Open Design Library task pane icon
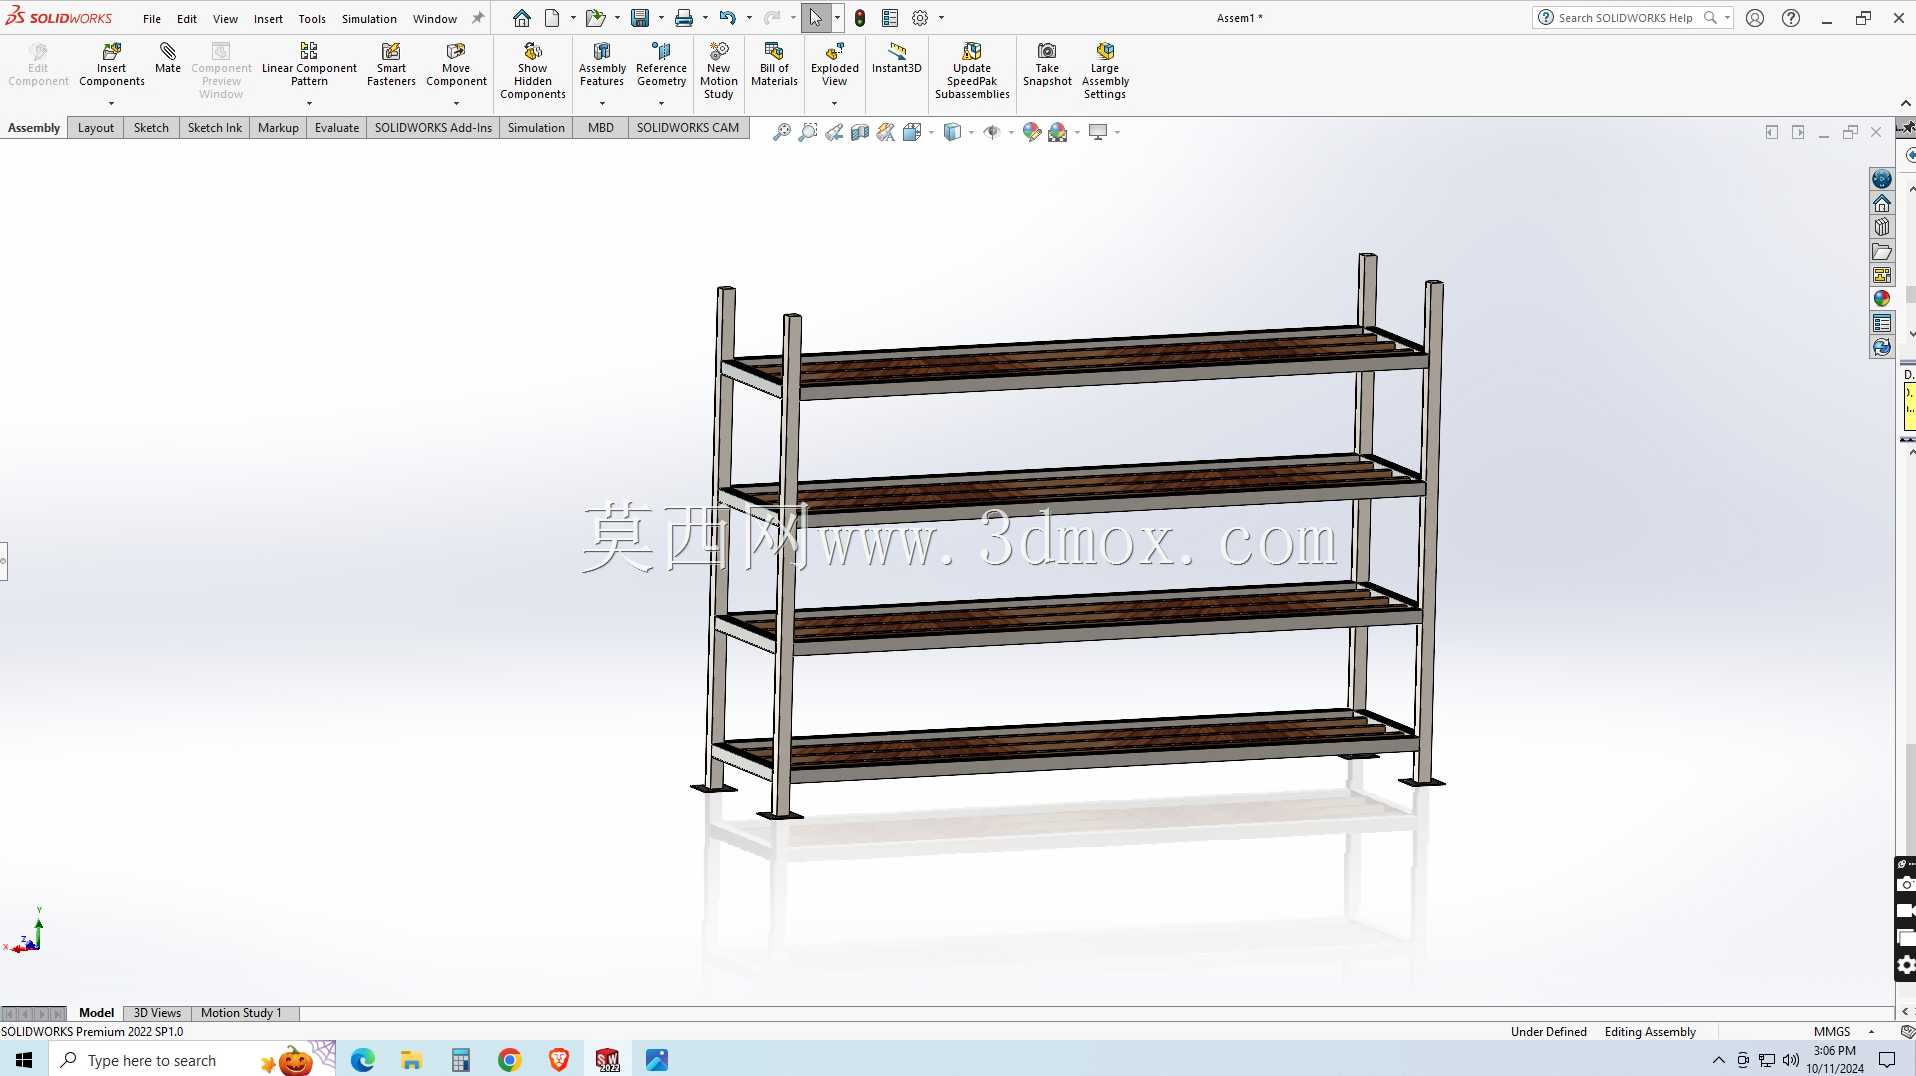The image size is (1916, 1076). [x=1882, y=227]
